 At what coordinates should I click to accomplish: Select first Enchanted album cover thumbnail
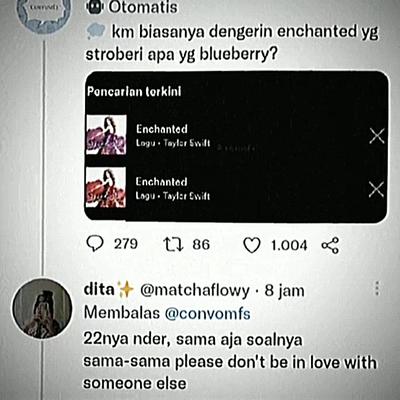(106, 135)
